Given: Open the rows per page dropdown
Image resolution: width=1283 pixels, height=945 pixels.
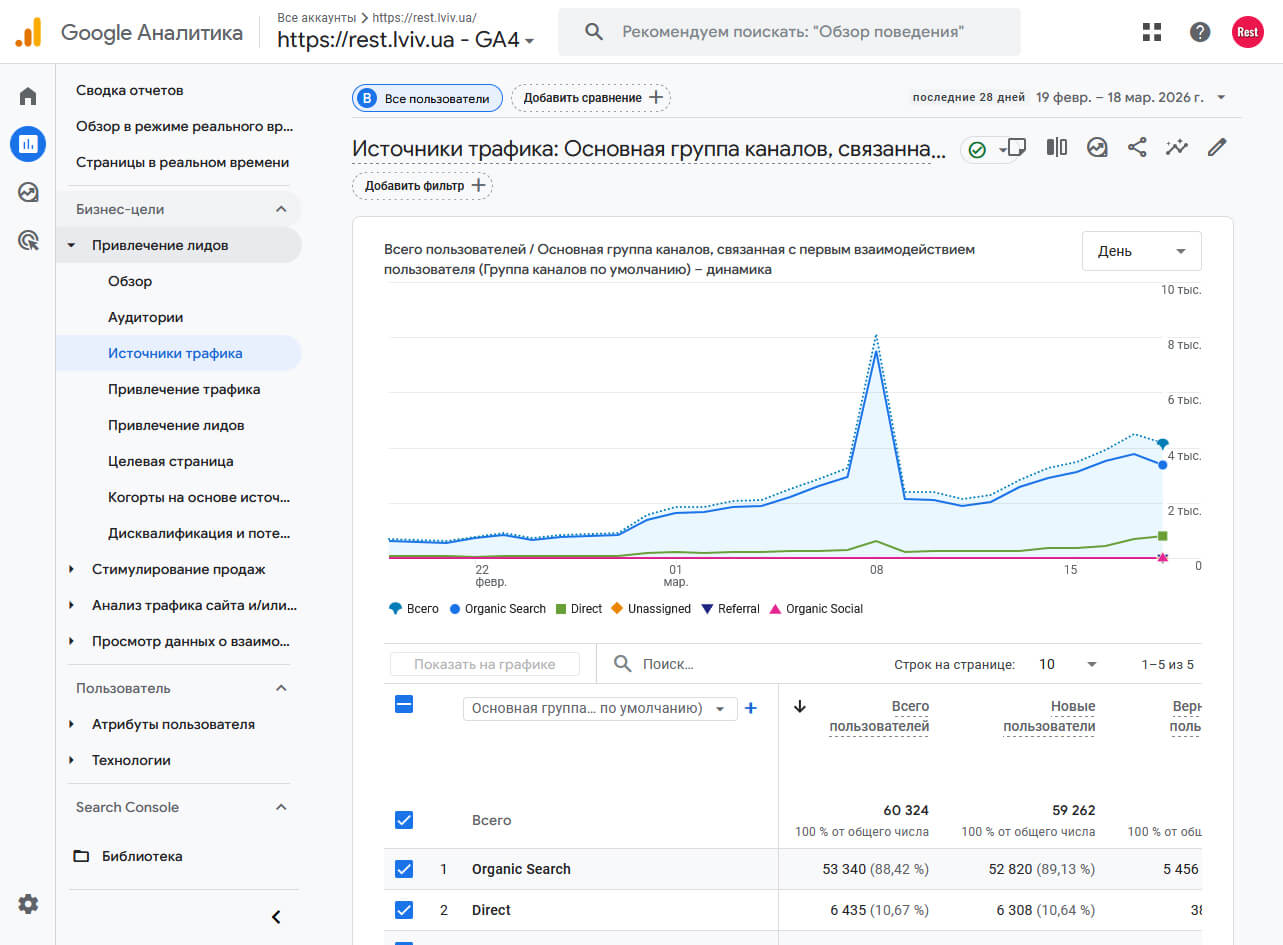Looking at the screenshot, I should [x=1068, y=664].
